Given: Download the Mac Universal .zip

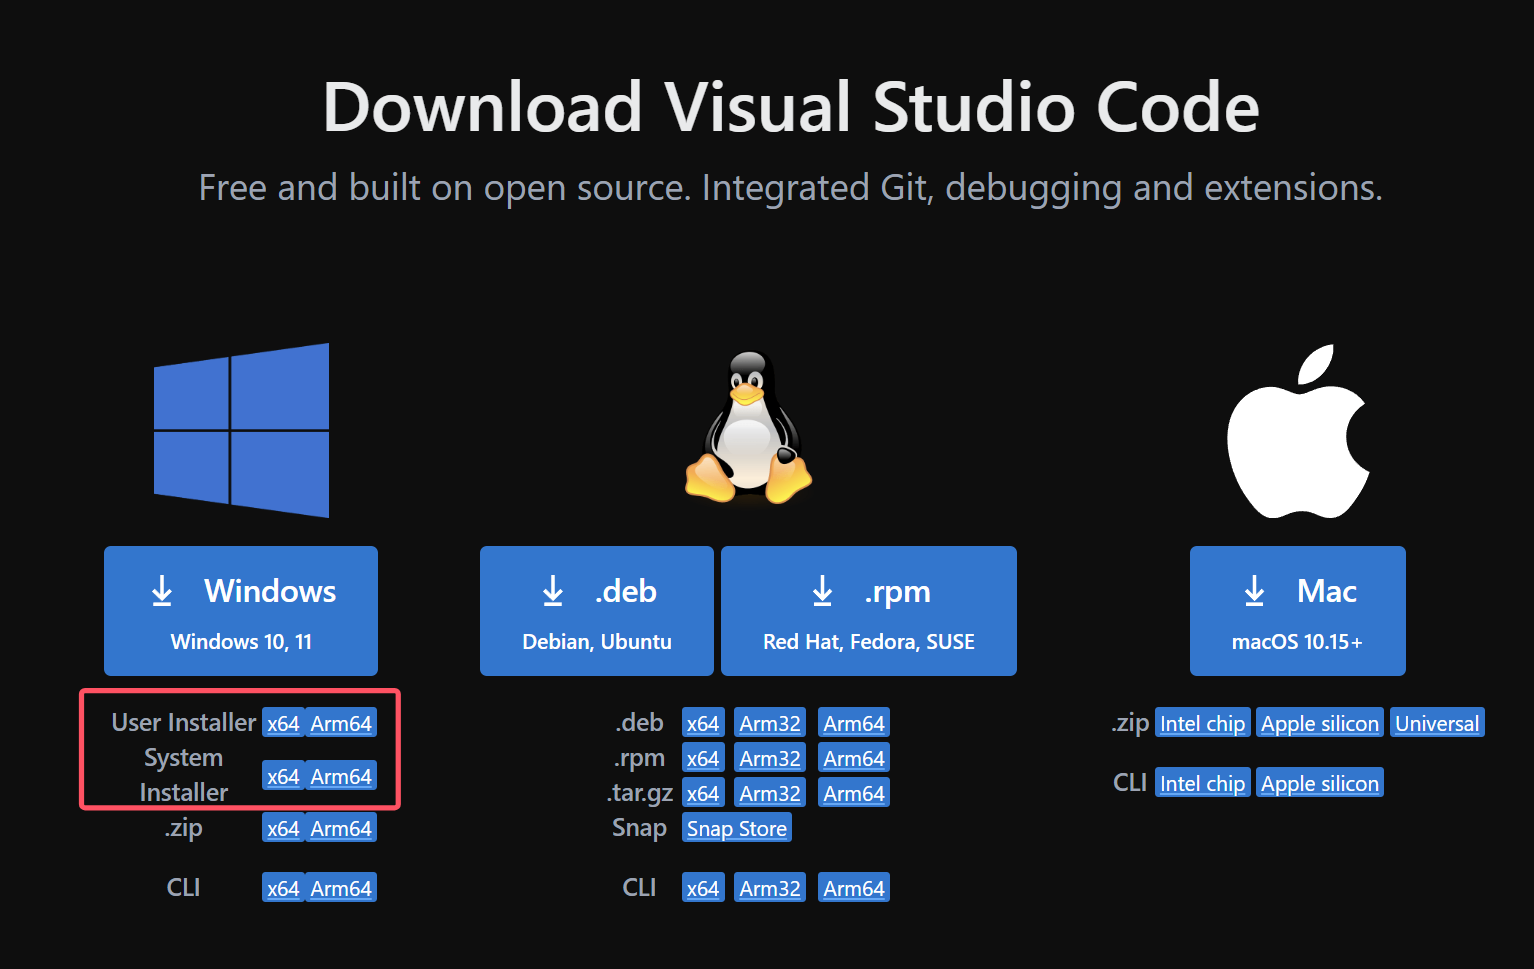Looking at the screenshot, I should [x=1437, y=723].
